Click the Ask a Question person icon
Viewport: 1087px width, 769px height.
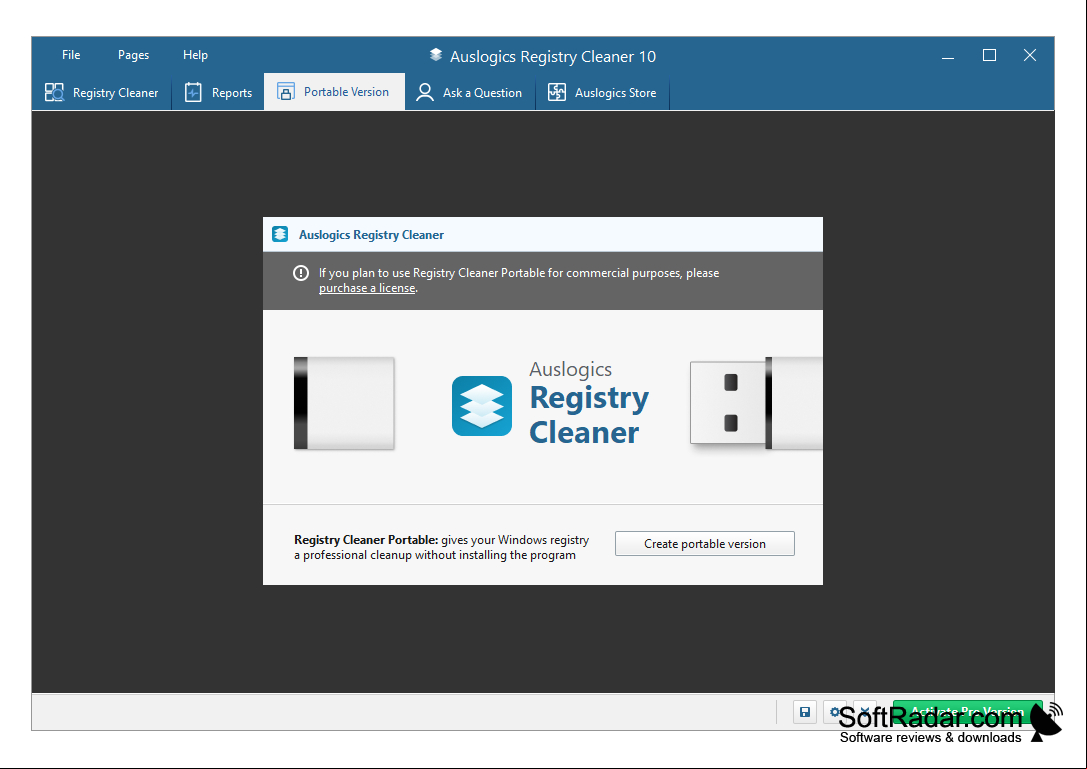[424, 92]
